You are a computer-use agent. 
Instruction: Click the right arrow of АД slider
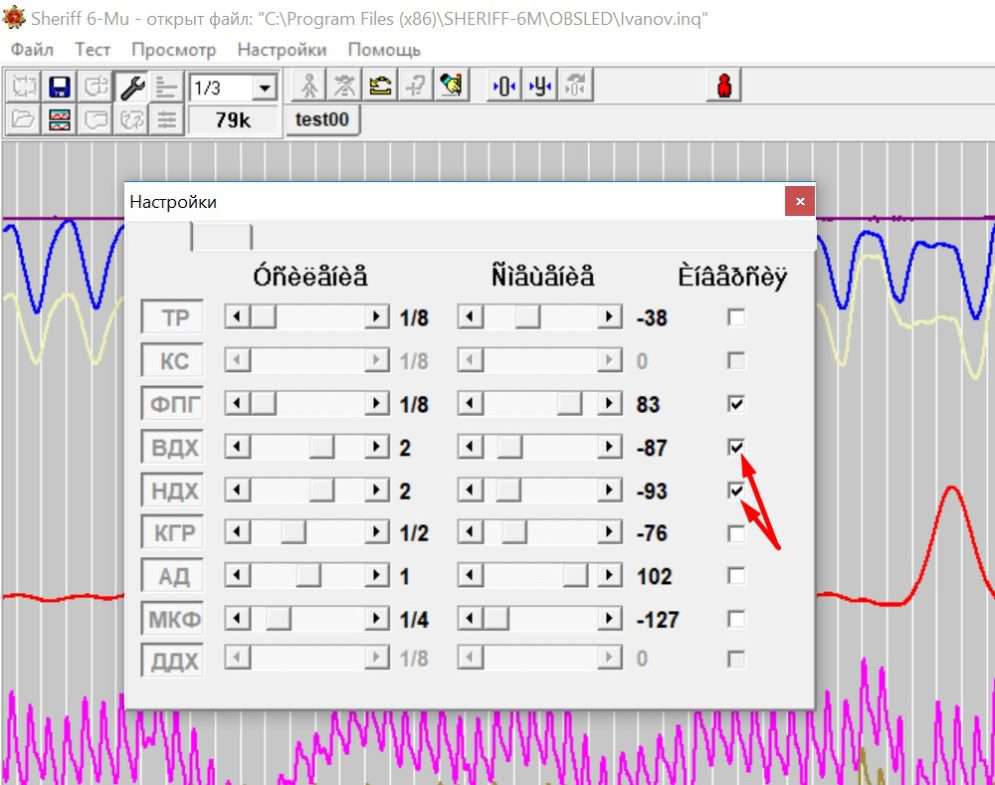click(x=378, y=575)
